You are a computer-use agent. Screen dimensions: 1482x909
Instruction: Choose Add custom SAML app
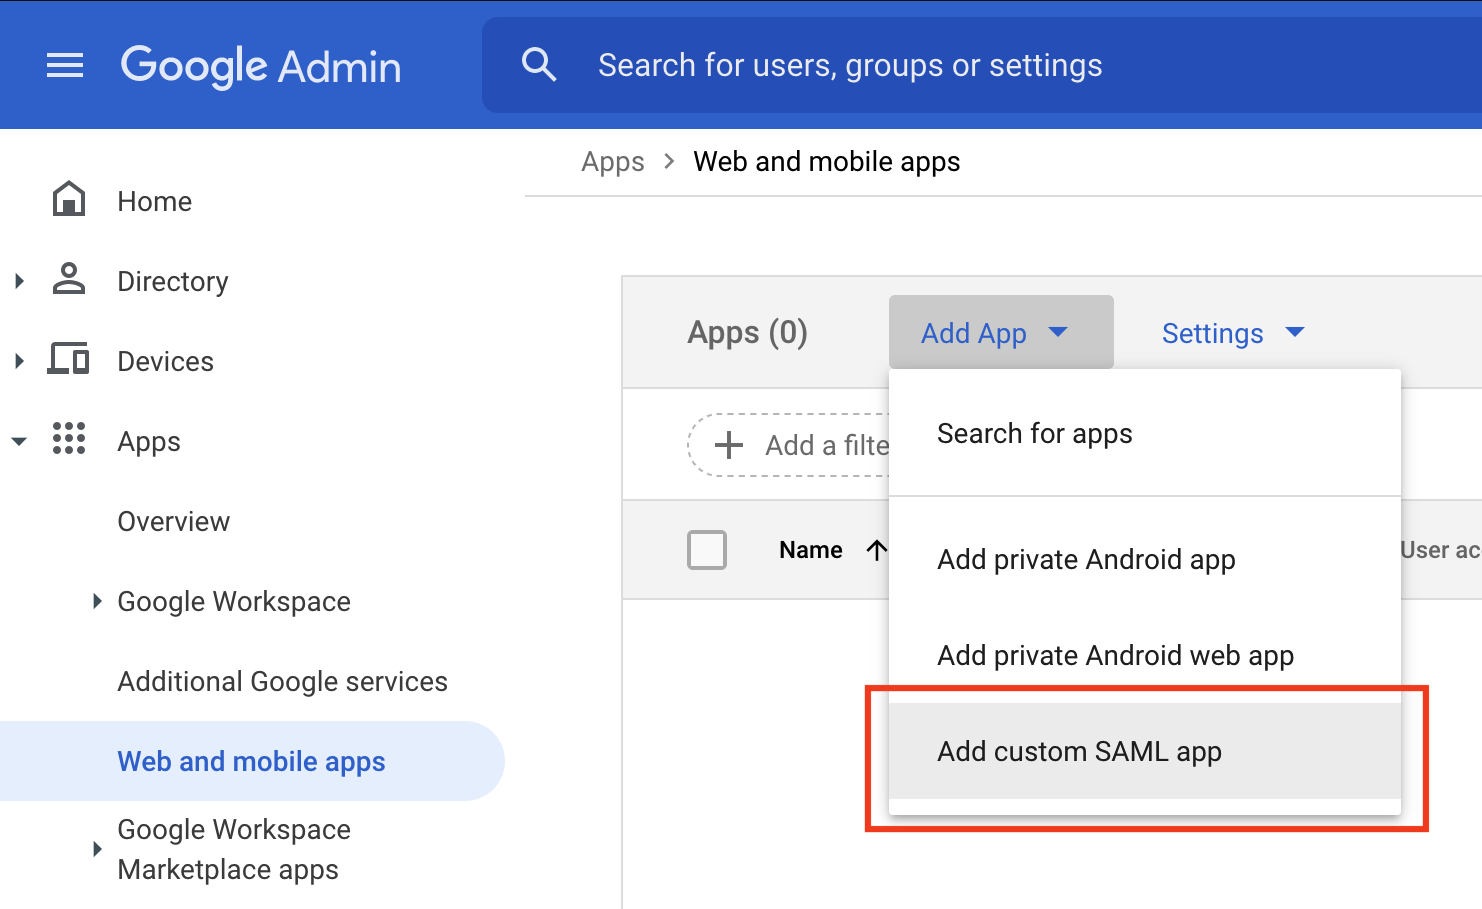point(1079,751)
